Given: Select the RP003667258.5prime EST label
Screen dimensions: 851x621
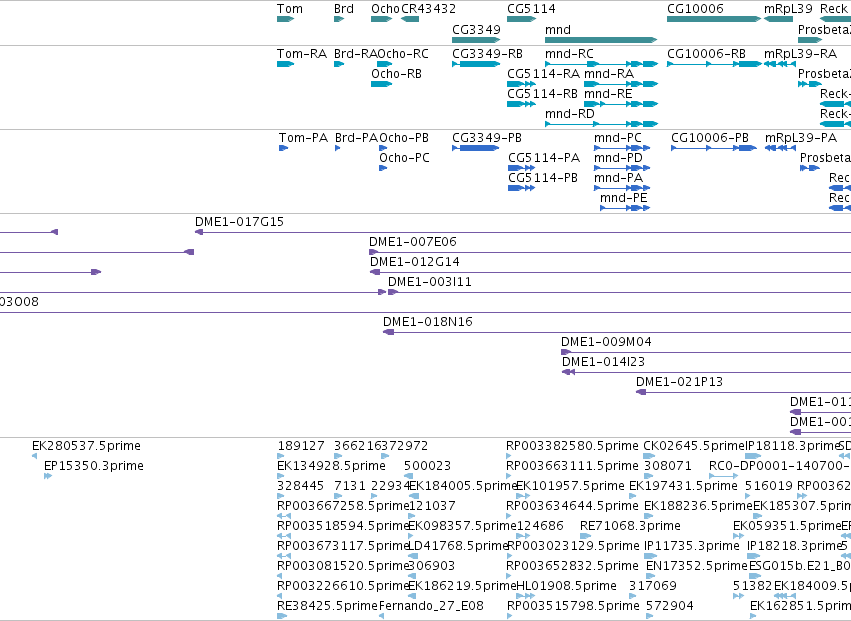Looking at the screenshot, I should coord(342,506).
